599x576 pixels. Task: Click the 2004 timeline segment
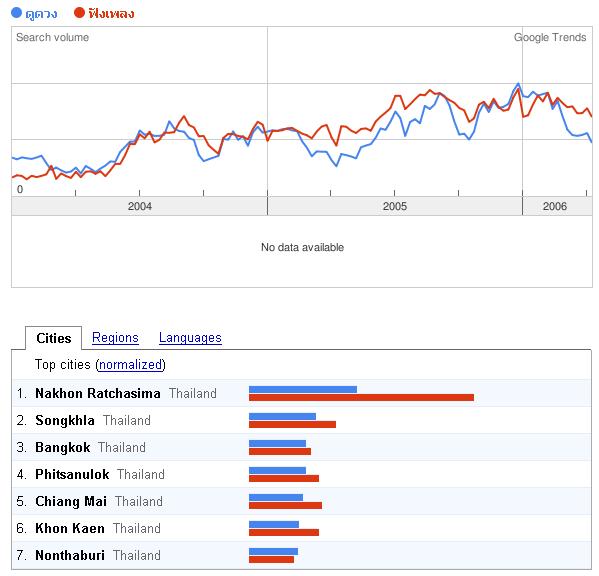point(139,206)
